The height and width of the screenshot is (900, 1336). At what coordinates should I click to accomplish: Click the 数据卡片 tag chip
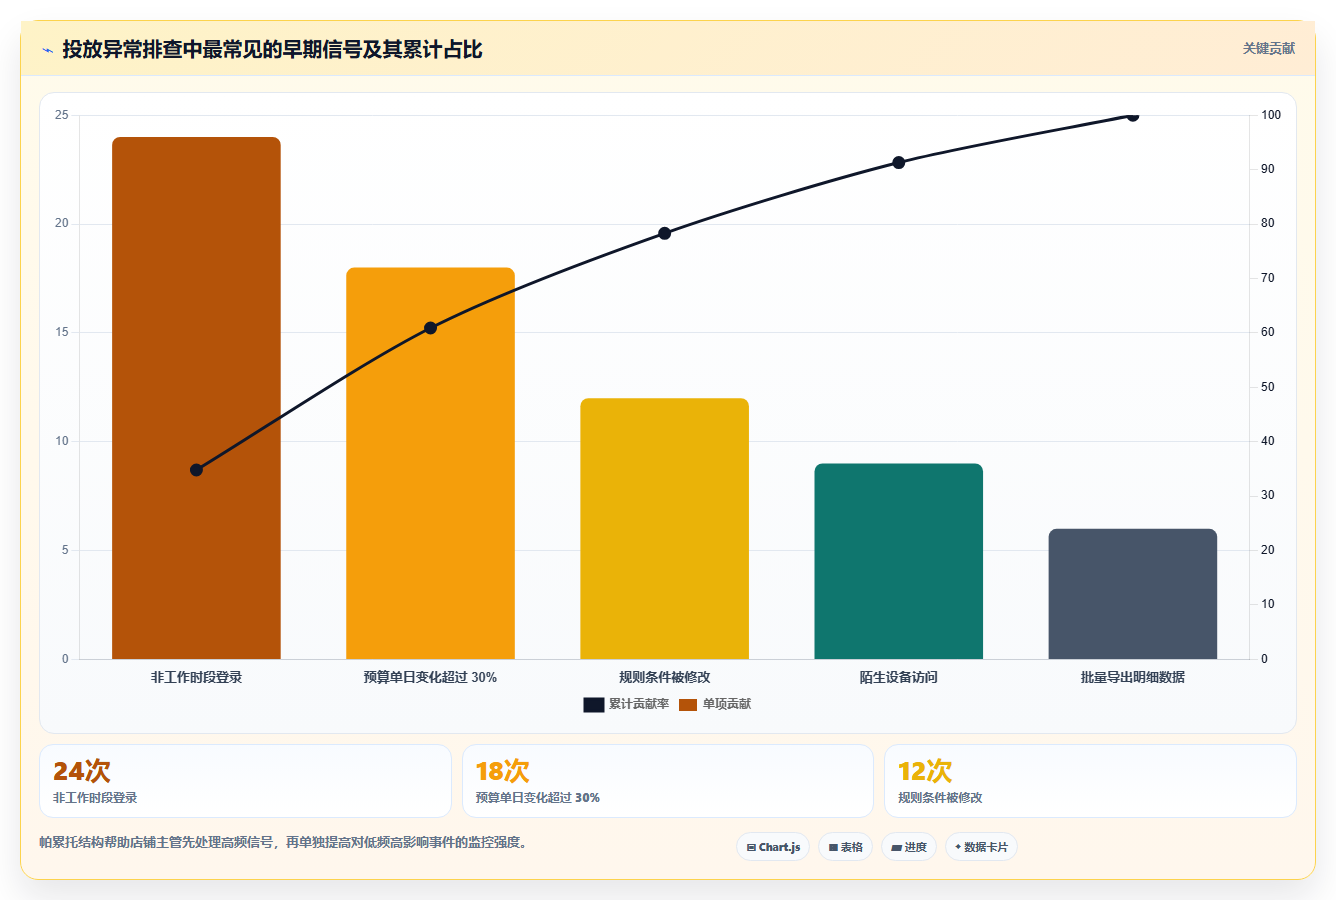pyautogui.click(x=981, y=847)
